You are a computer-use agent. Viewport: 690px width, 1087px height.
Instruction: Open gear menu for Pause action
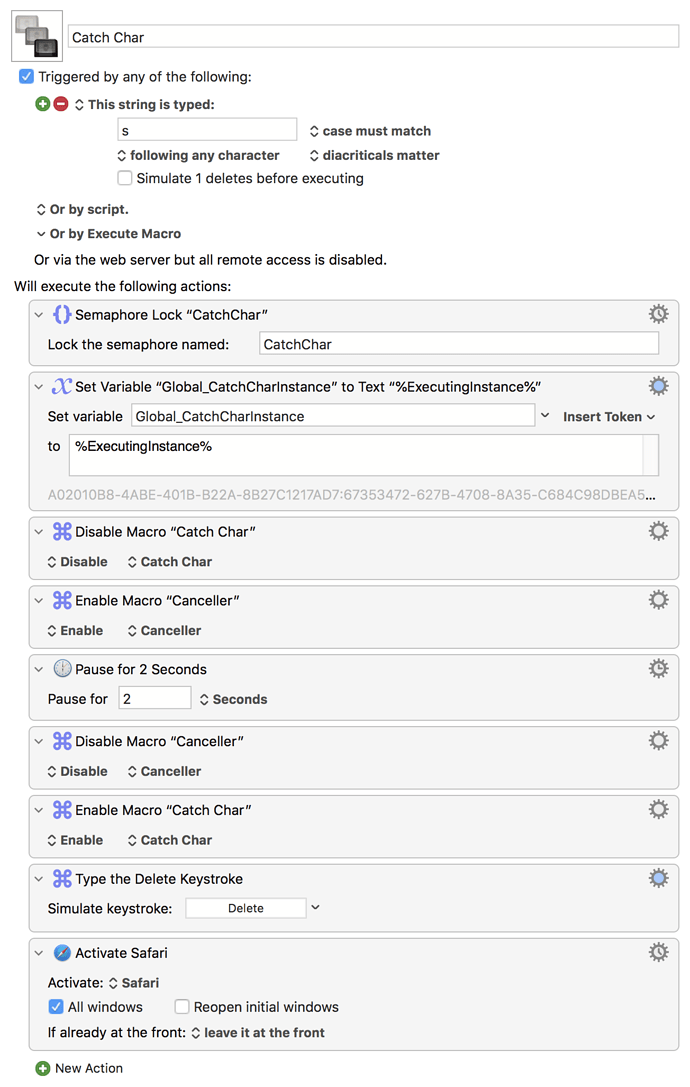[658, 668]
